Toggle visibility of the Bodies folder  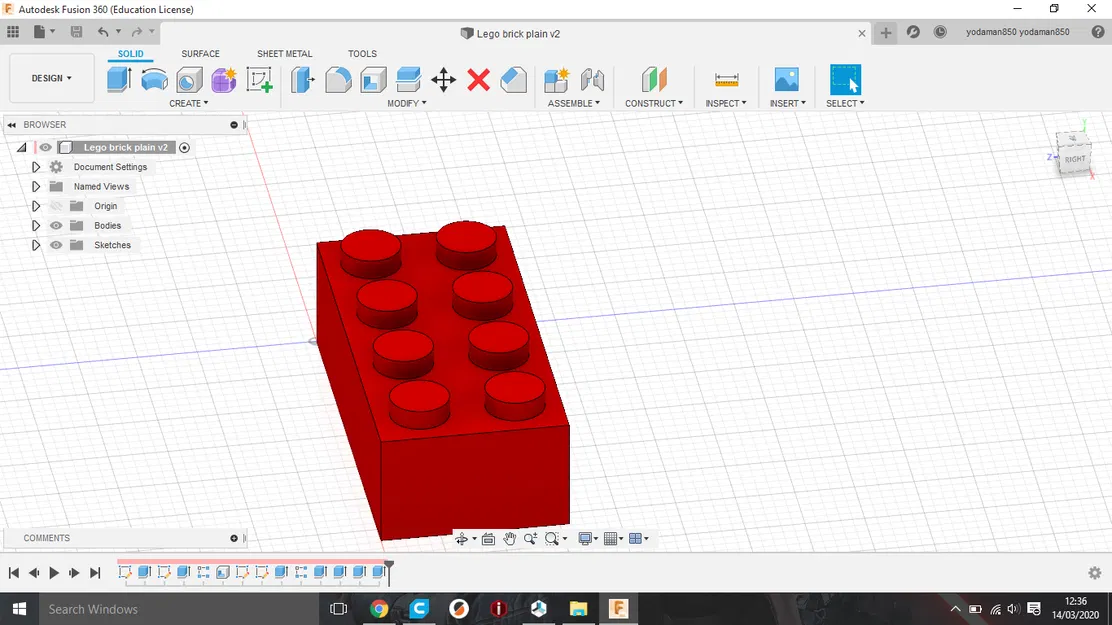click(55, 225)
